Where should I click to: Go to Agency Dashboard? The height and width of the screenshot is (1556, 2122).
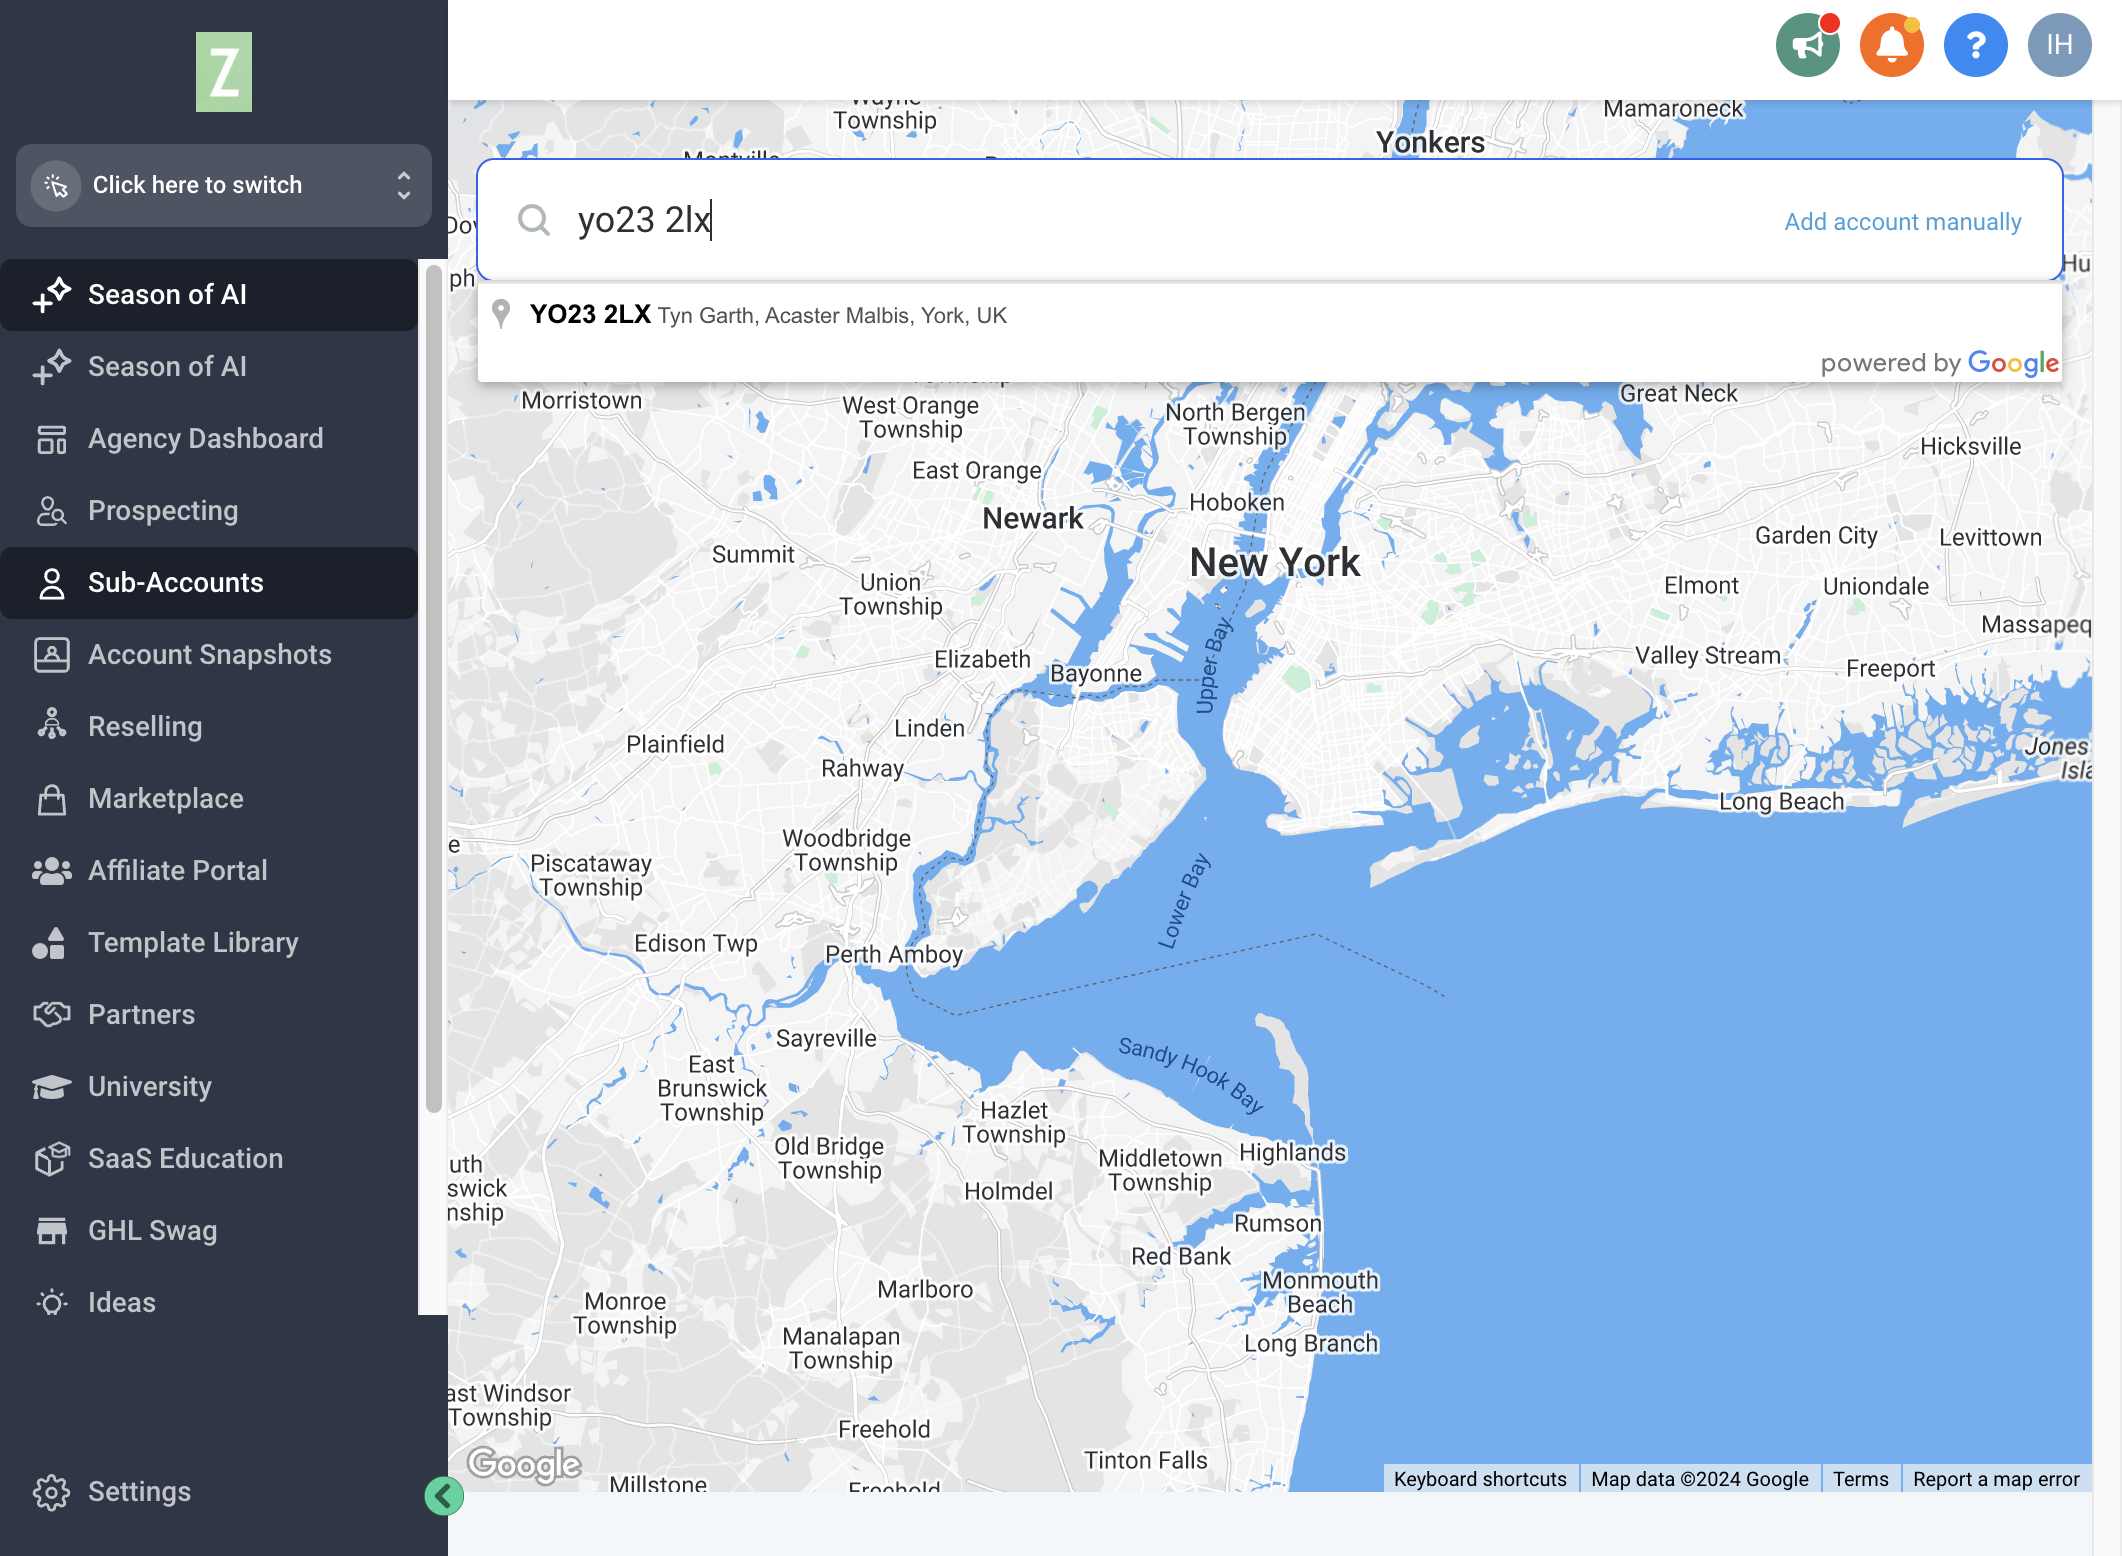(209, 439)
